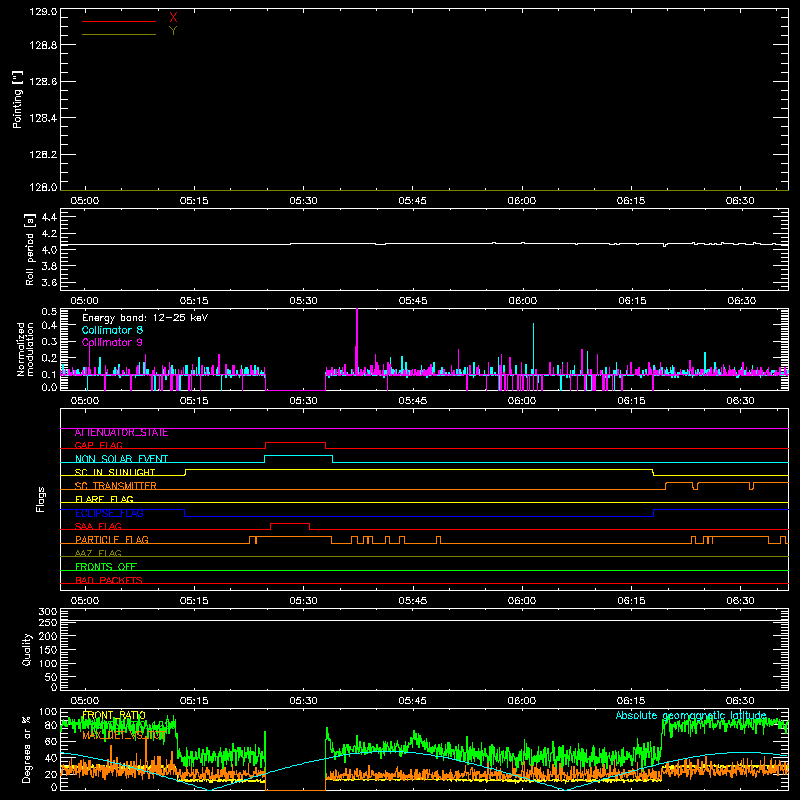
Task: Click the 05:45 time label under Roll period plot
Action: pyautogui.click(x=413, y=301)
